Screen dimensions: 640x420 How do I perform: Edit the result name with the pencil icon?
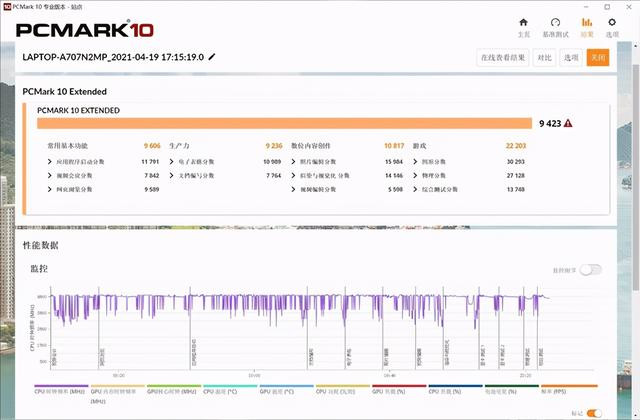pyautogui.click(x=211, y=57)
